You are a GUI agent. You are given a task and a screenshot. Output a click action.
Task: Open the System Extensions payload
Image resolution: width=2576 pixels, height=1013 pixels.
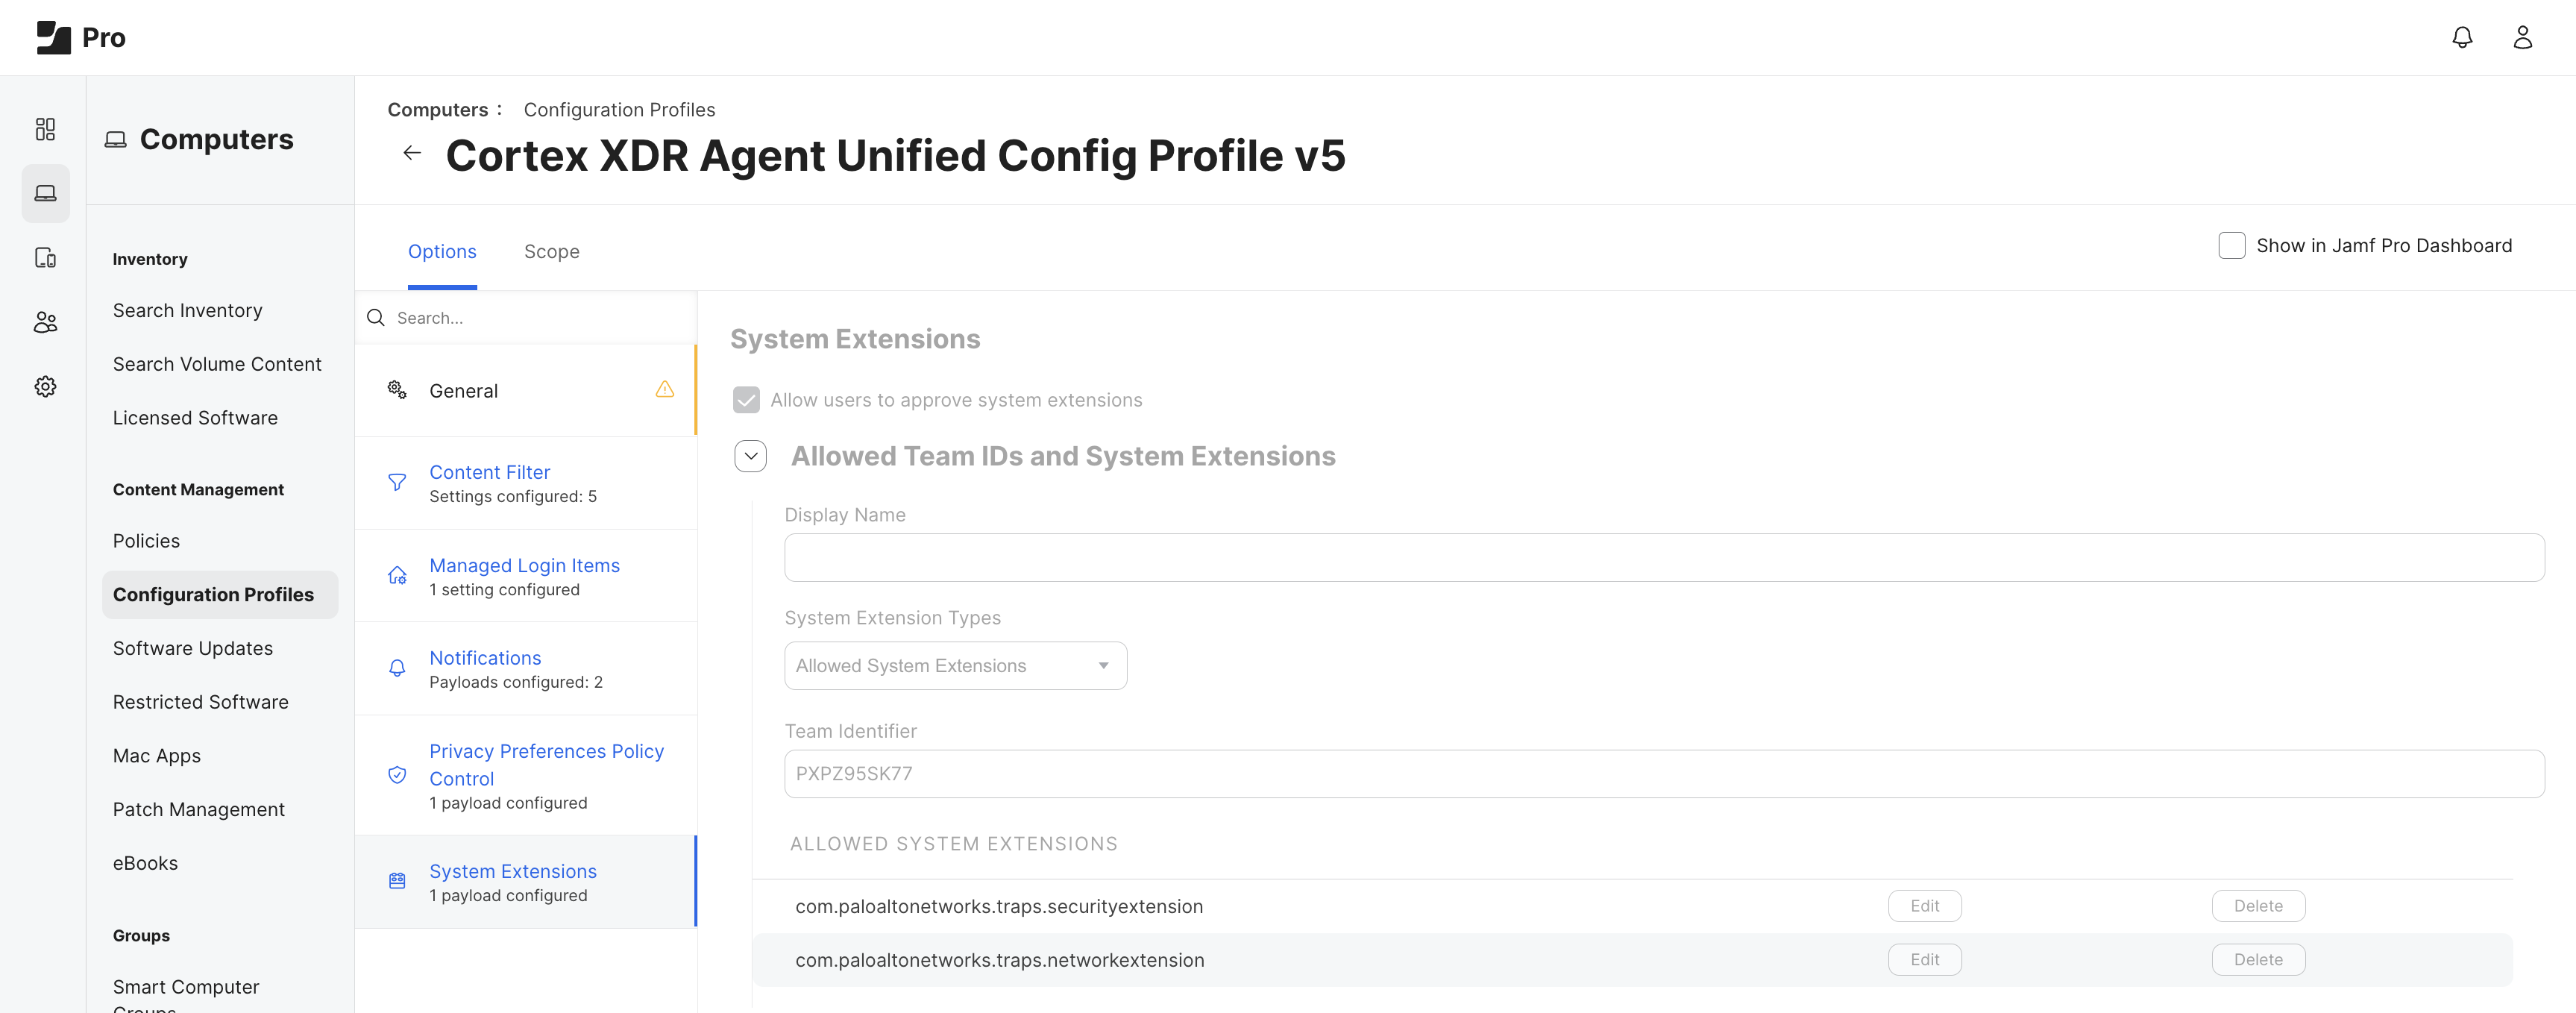point(526,882)
